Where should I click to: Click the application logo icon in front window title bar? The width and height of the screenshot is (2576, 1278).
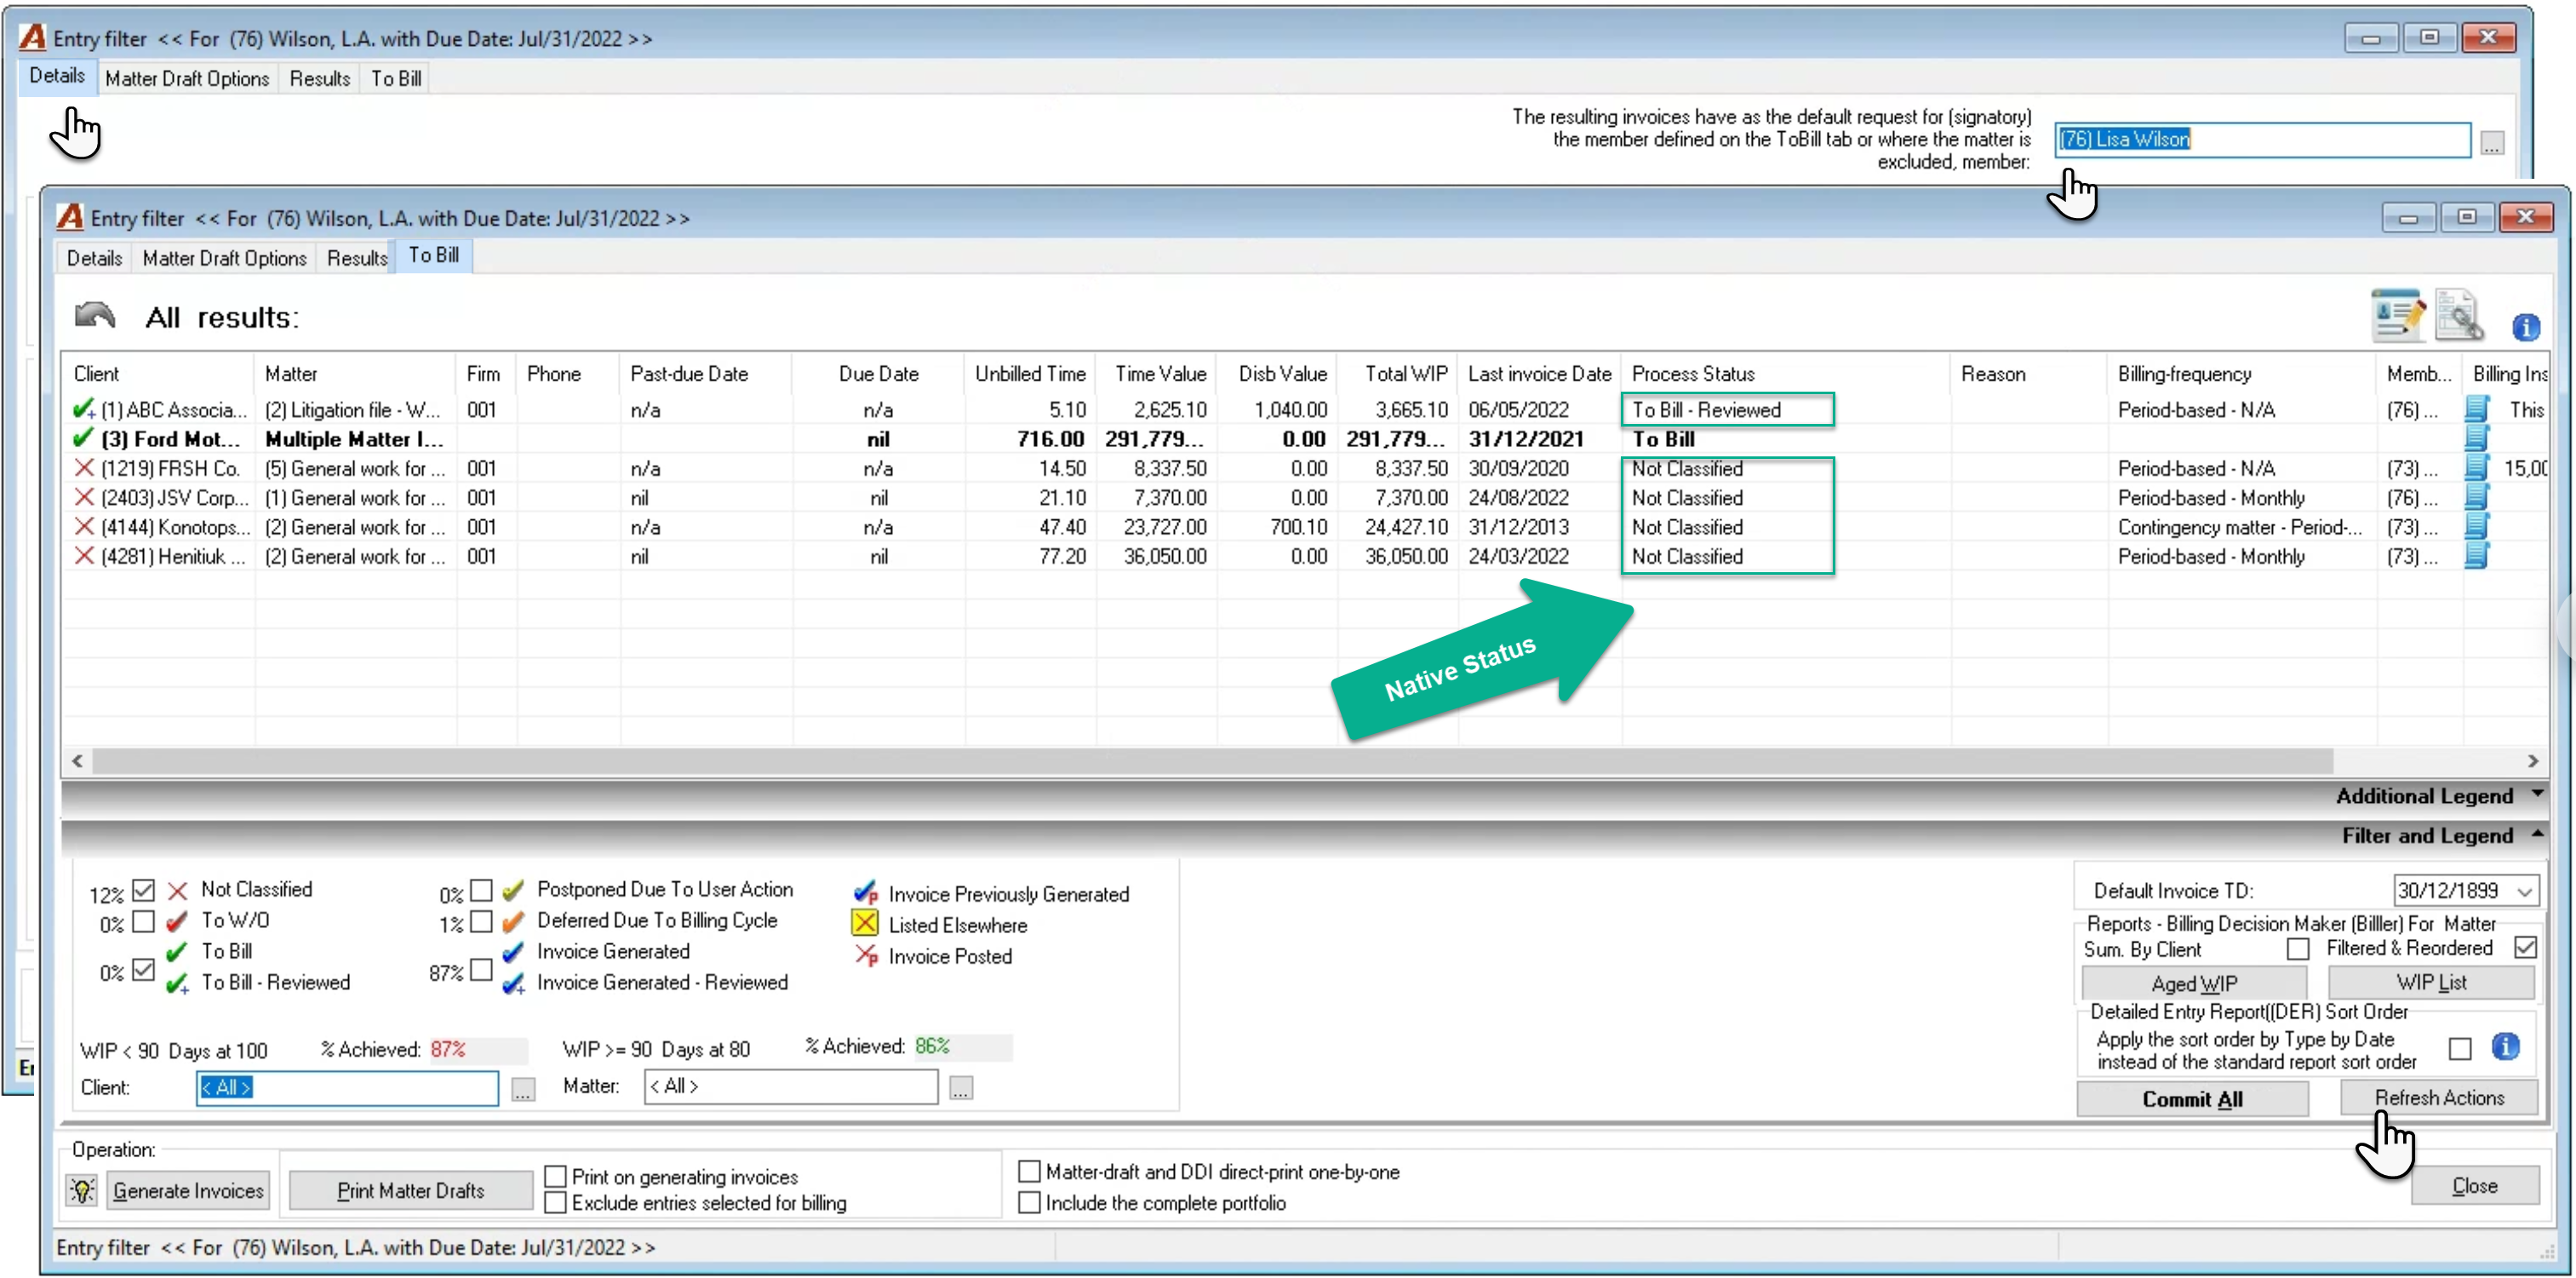click(70, 217)
